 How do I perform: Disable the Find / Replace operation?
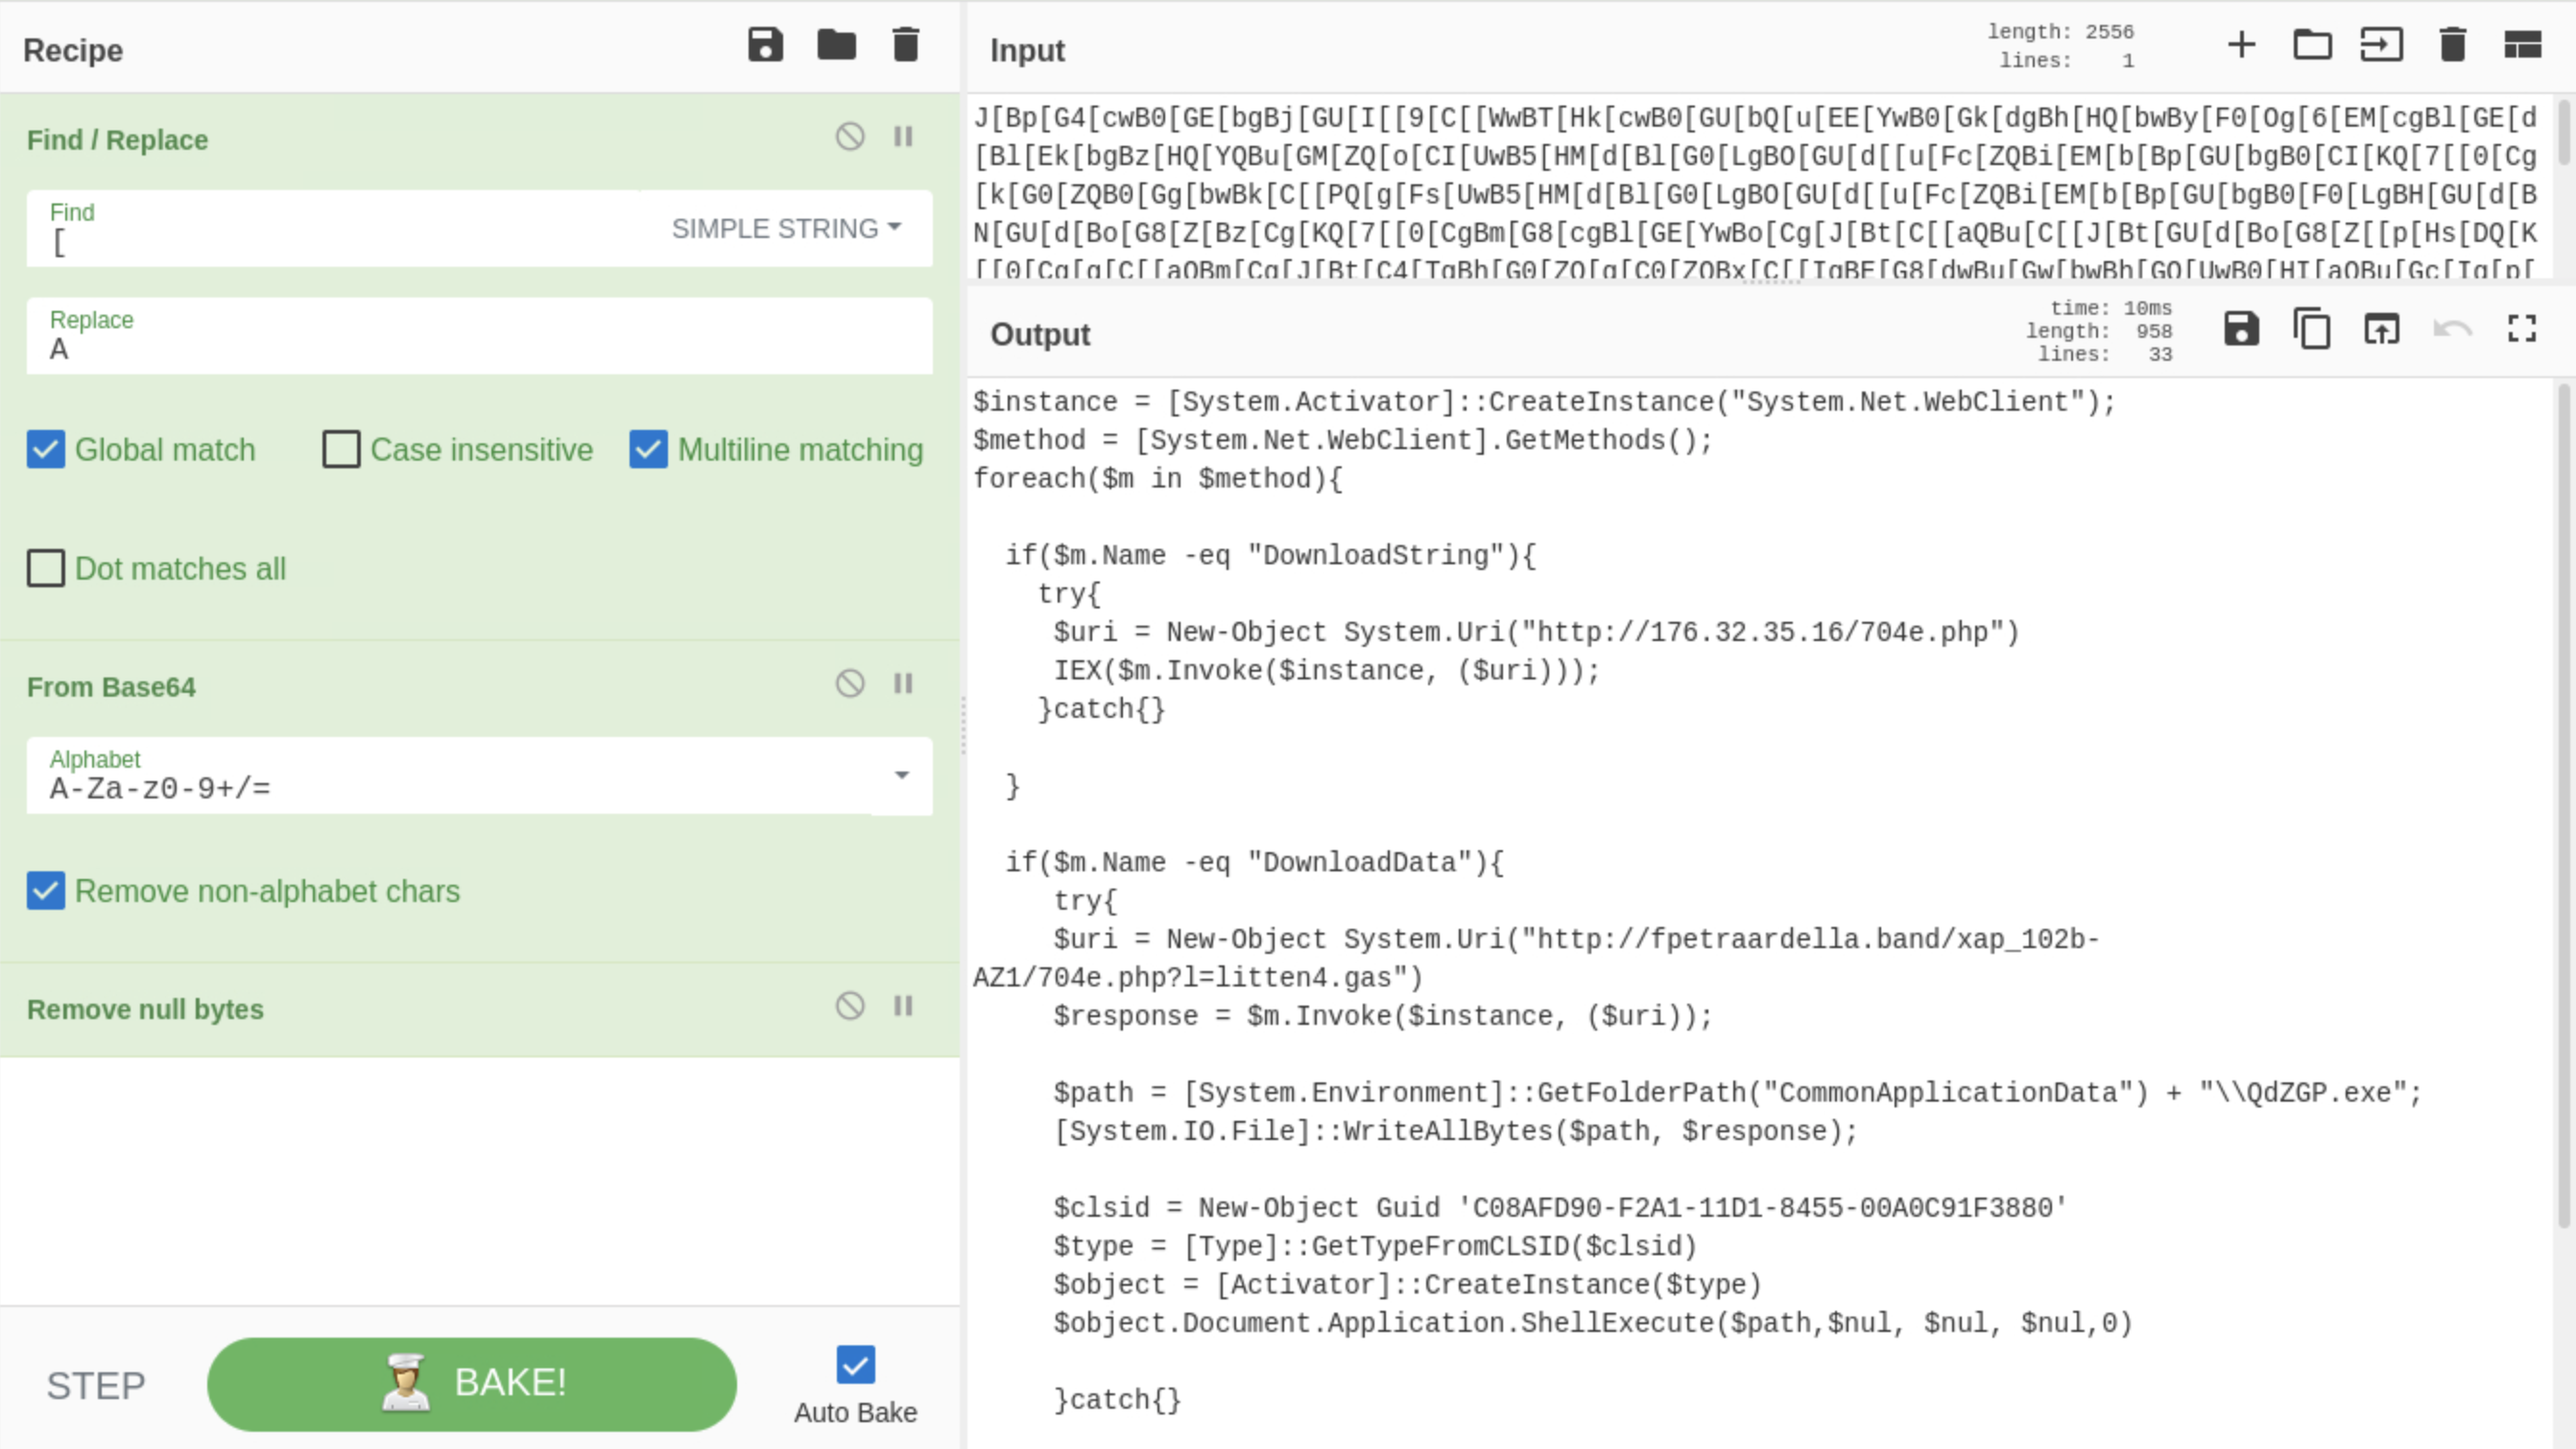point(849,137)
